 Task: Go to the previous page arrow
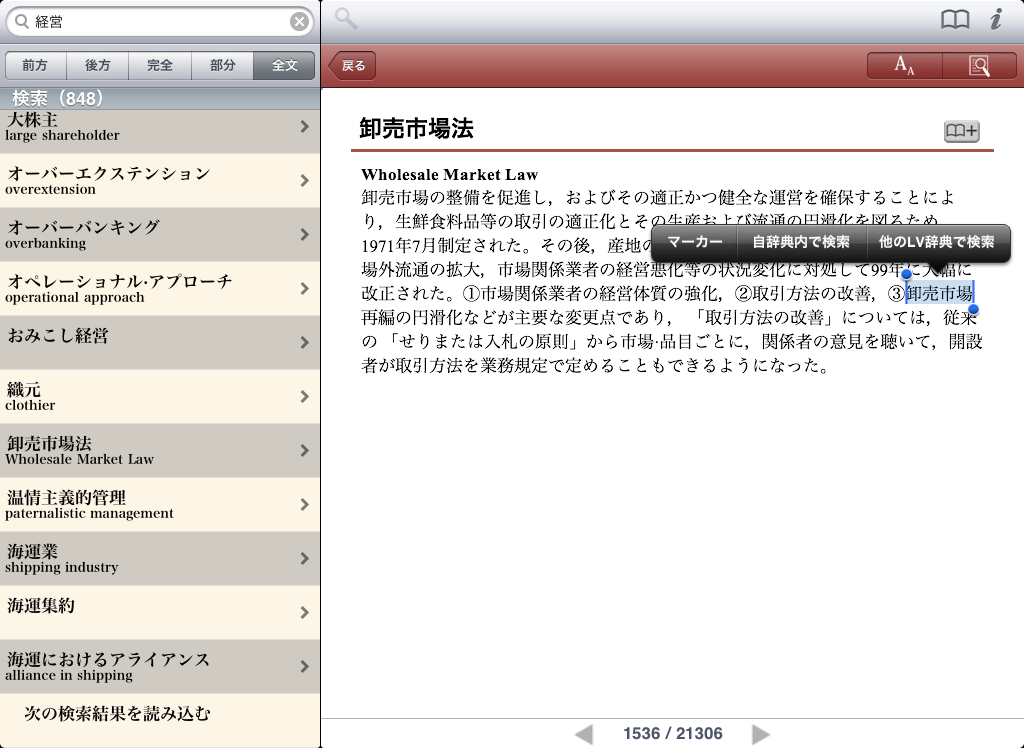click(584, 734)
